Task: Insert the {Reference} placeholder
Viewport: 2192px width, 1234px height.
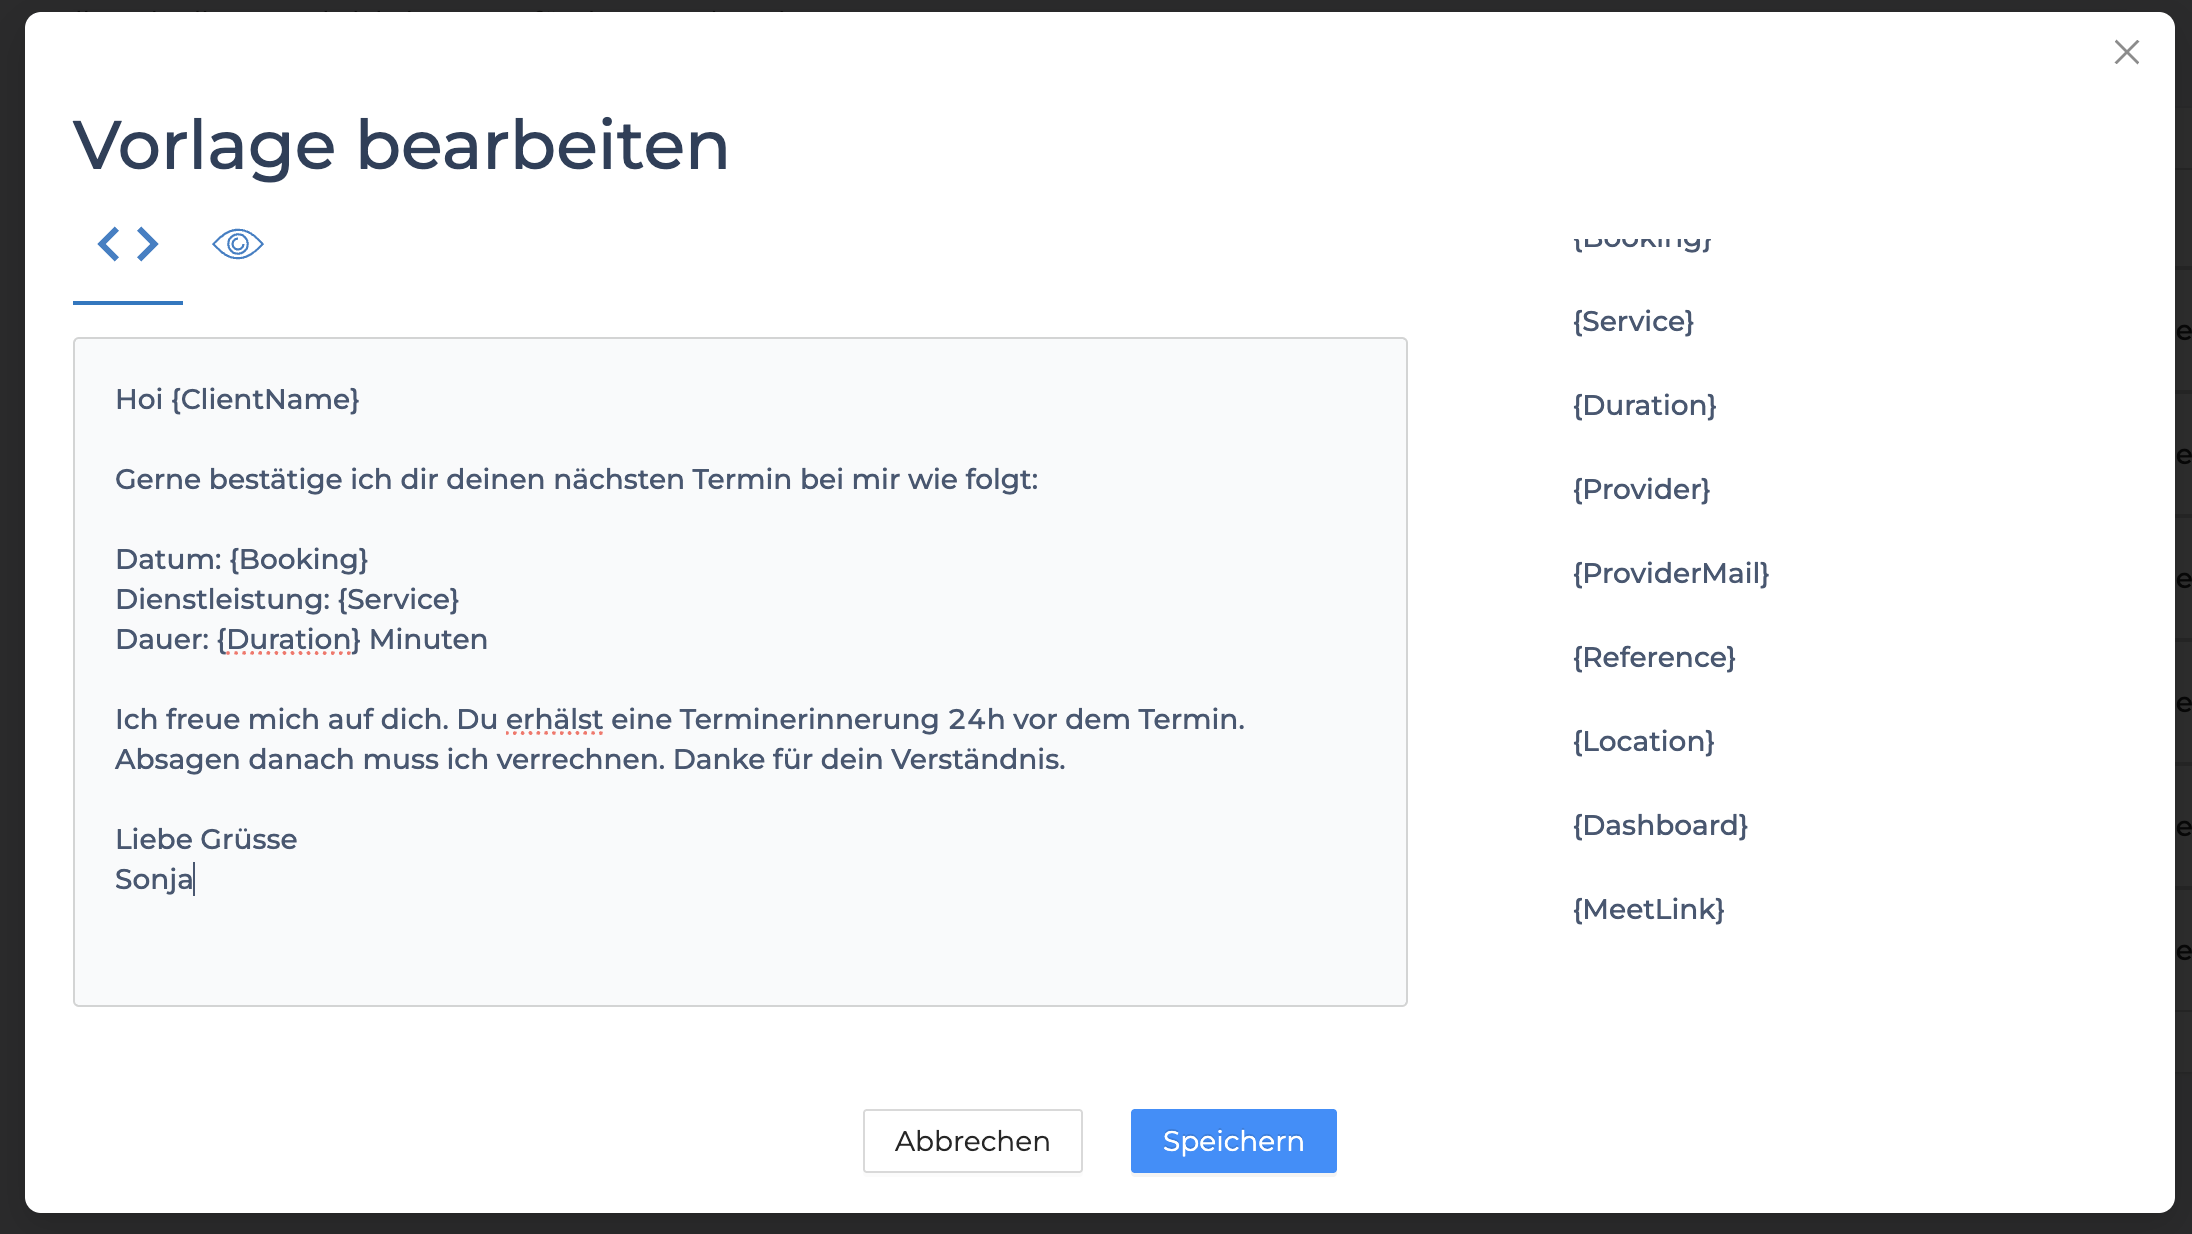Action: coord(1654,658)
